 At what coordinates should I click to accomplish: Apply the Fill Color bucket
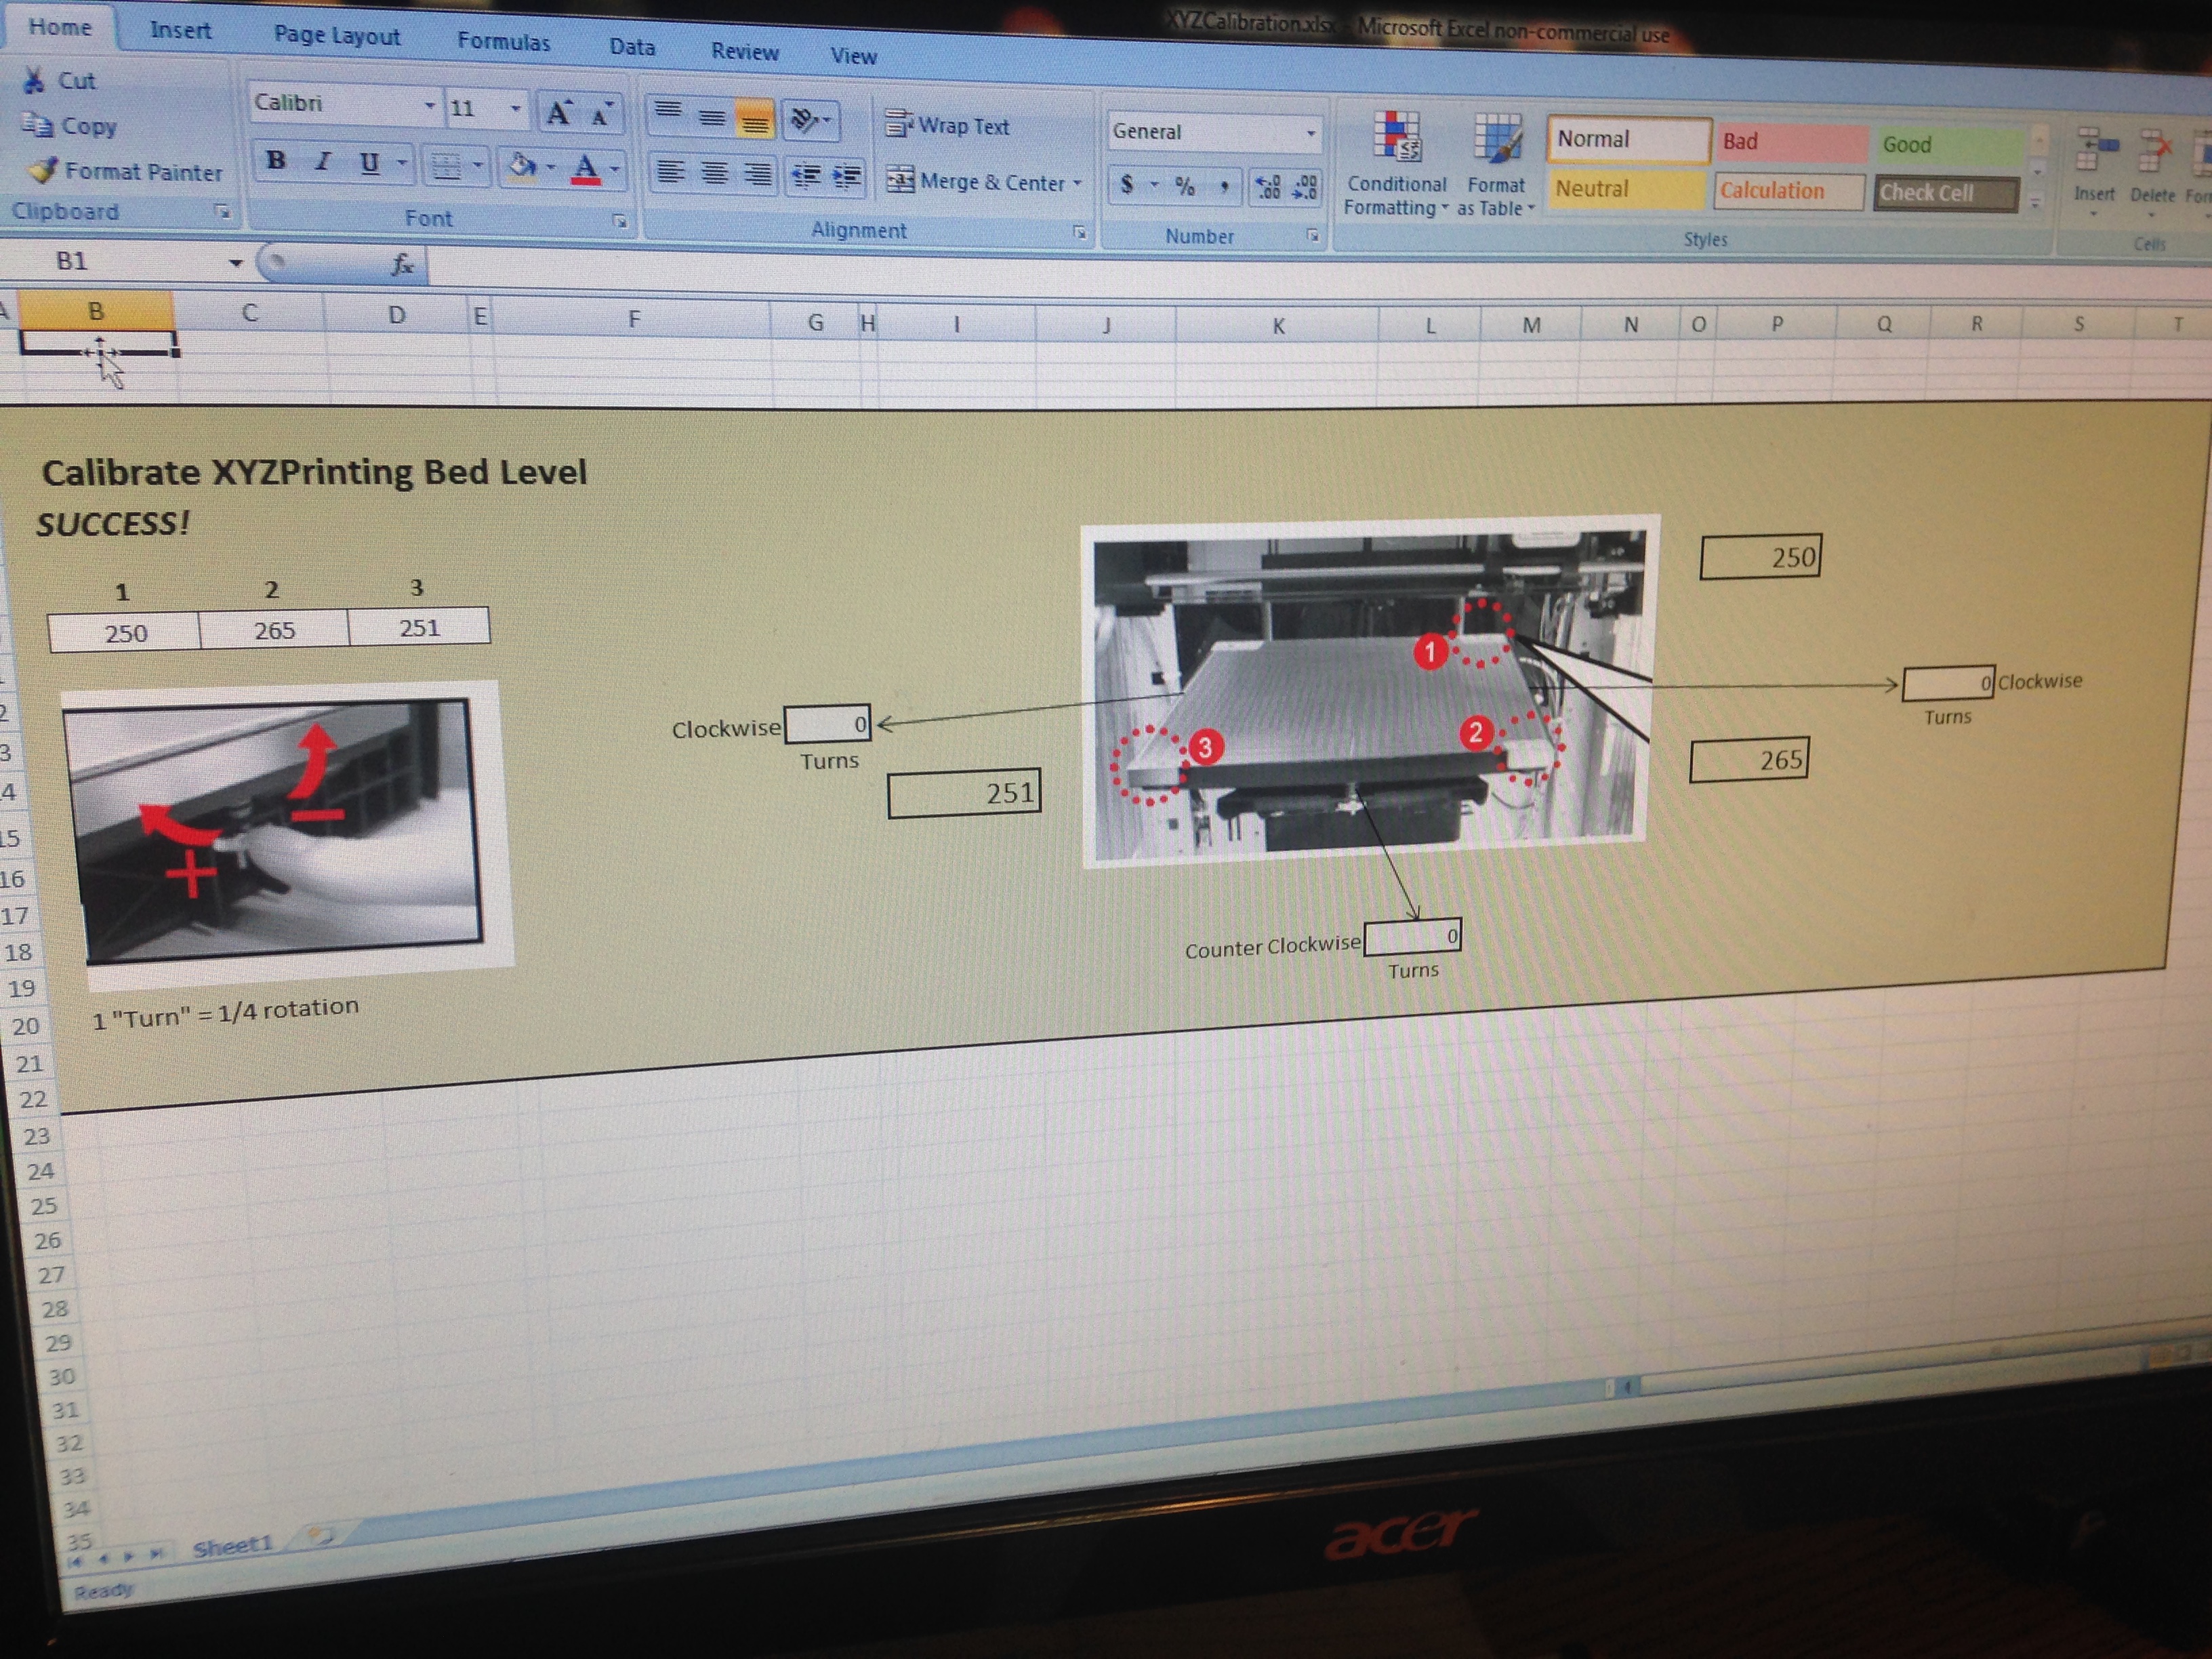521,166
